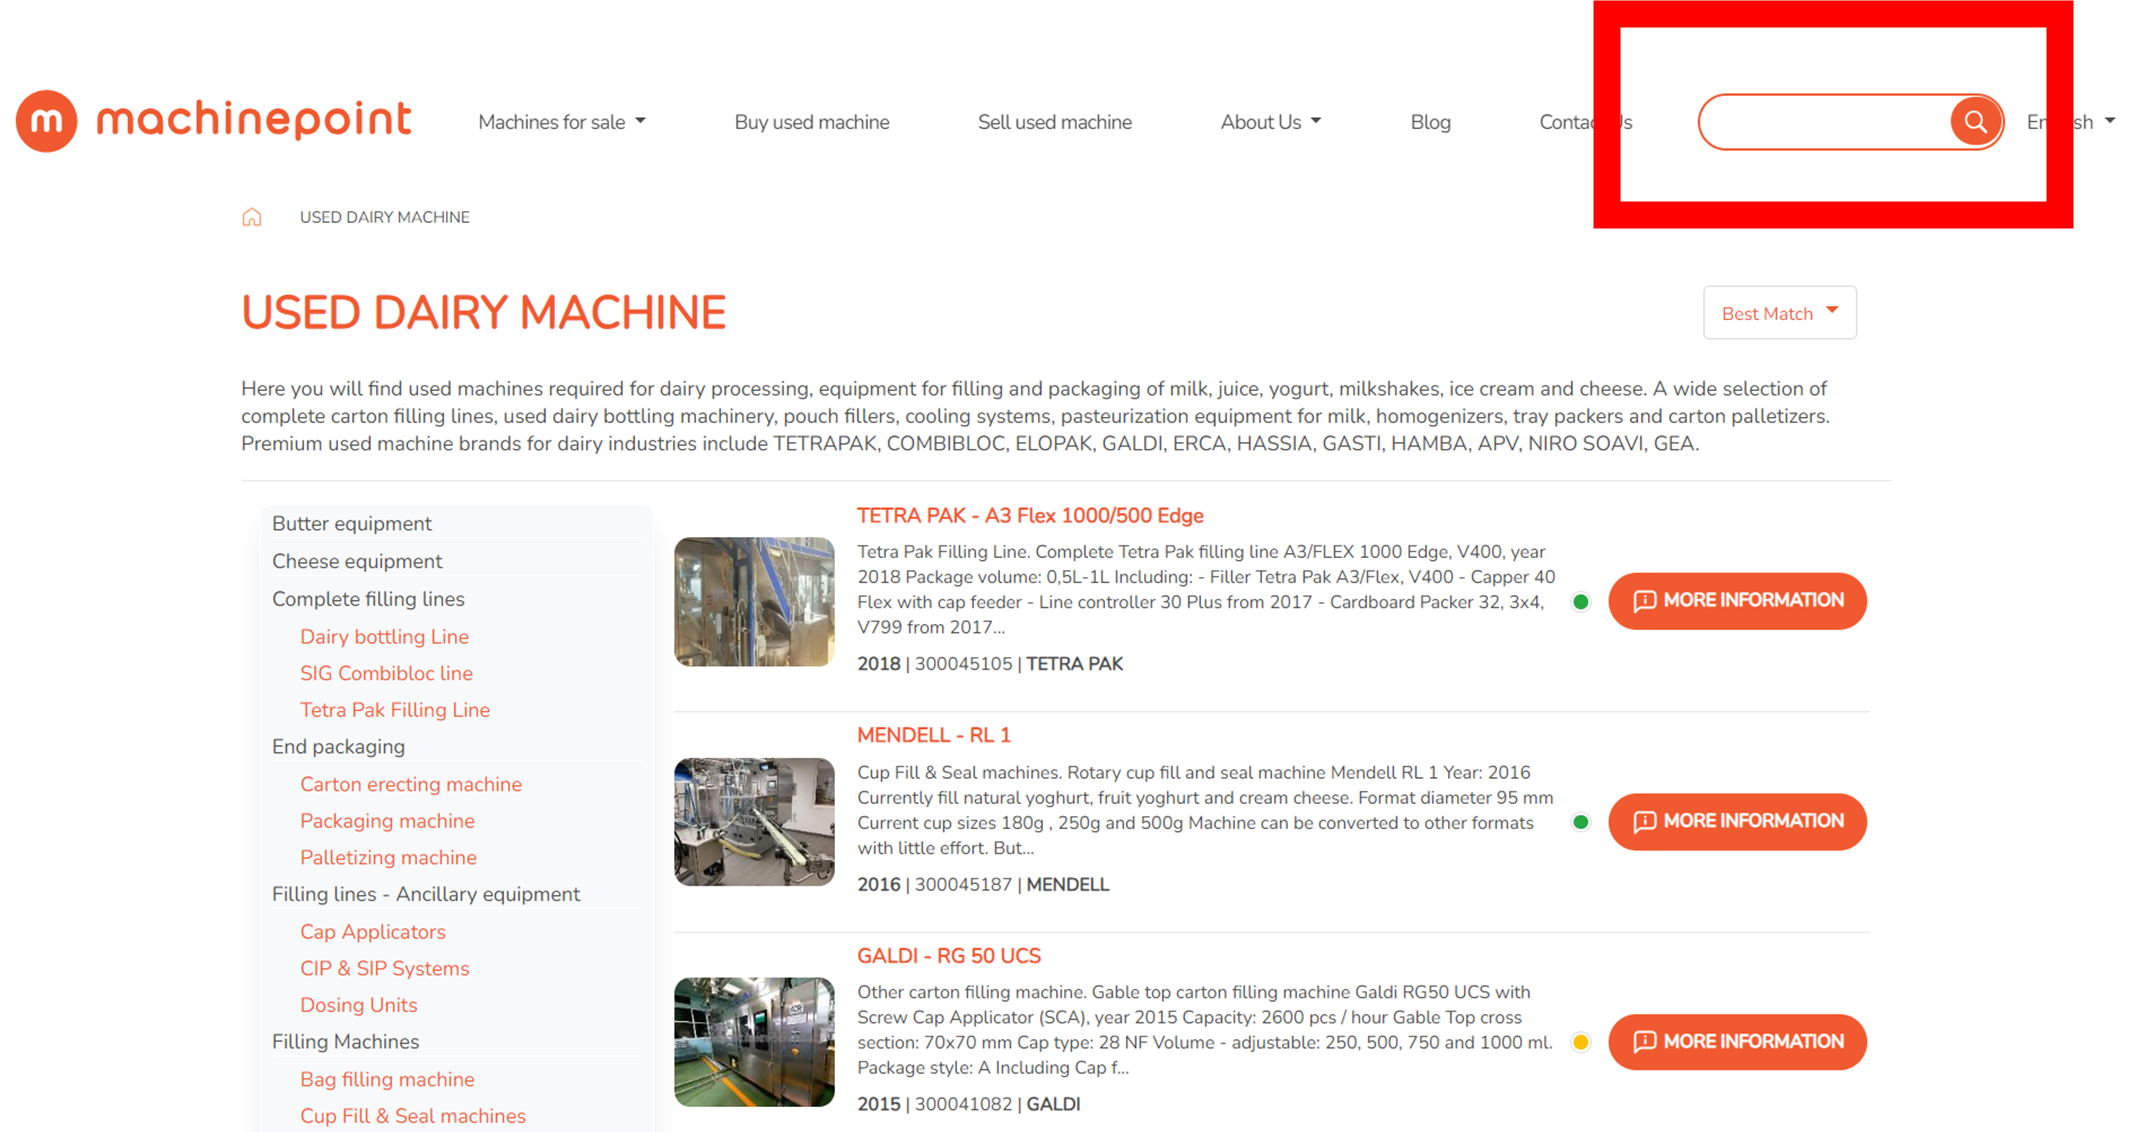Viewport: 2135px width, 1132px height.
Task: Click the search icon to search
Action: 1975,121
